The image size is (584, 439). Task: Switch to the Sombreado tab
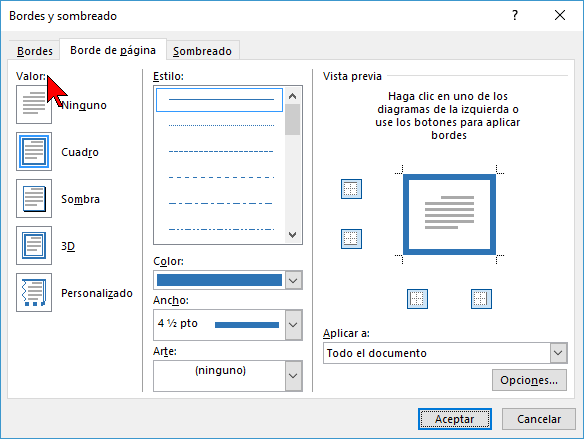tap(202, 51)
